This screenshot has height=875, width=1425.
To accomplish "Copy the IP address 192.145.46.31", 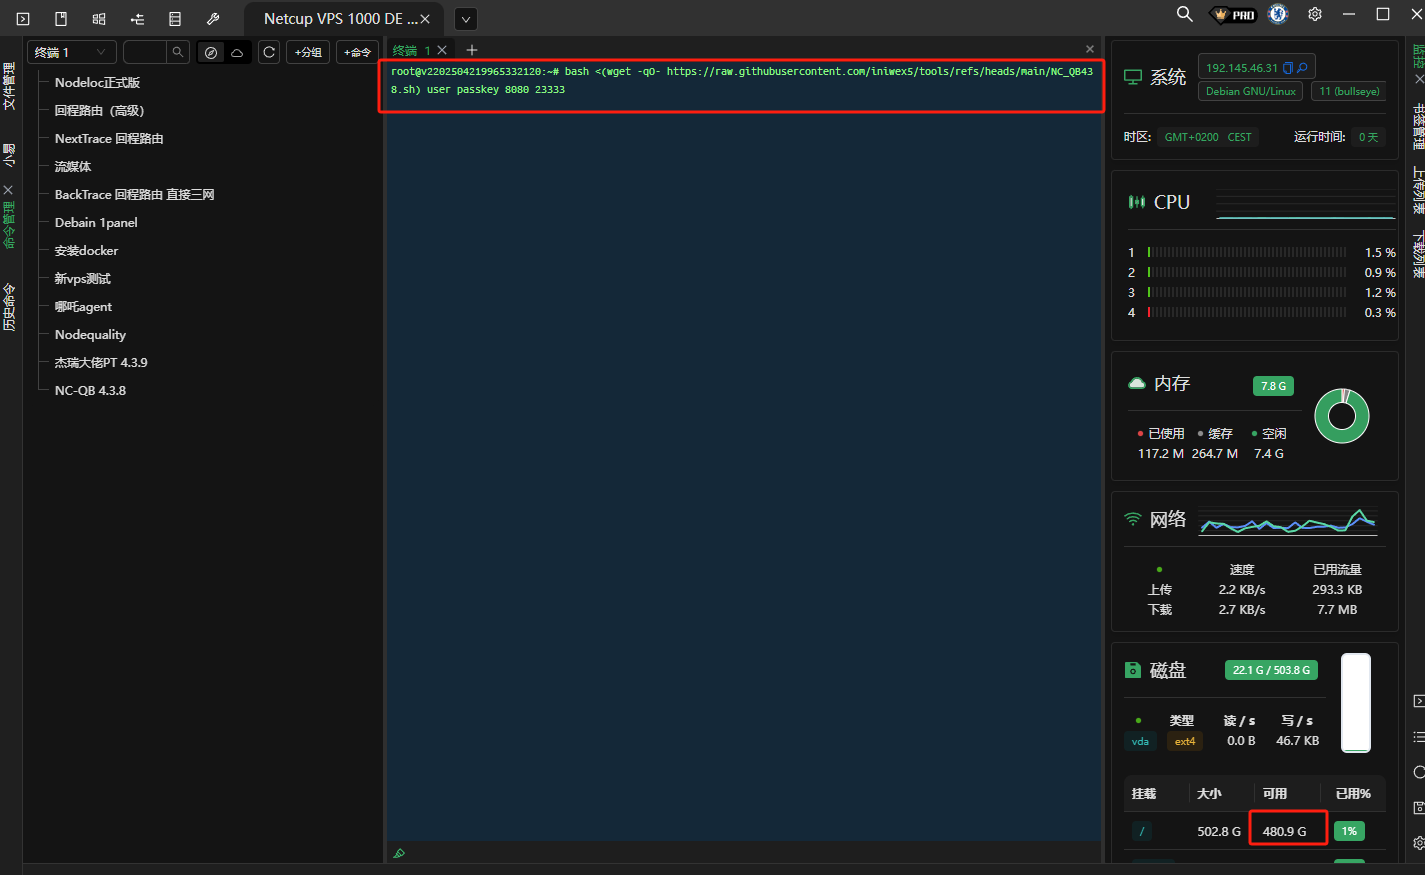I will 1288,68.
